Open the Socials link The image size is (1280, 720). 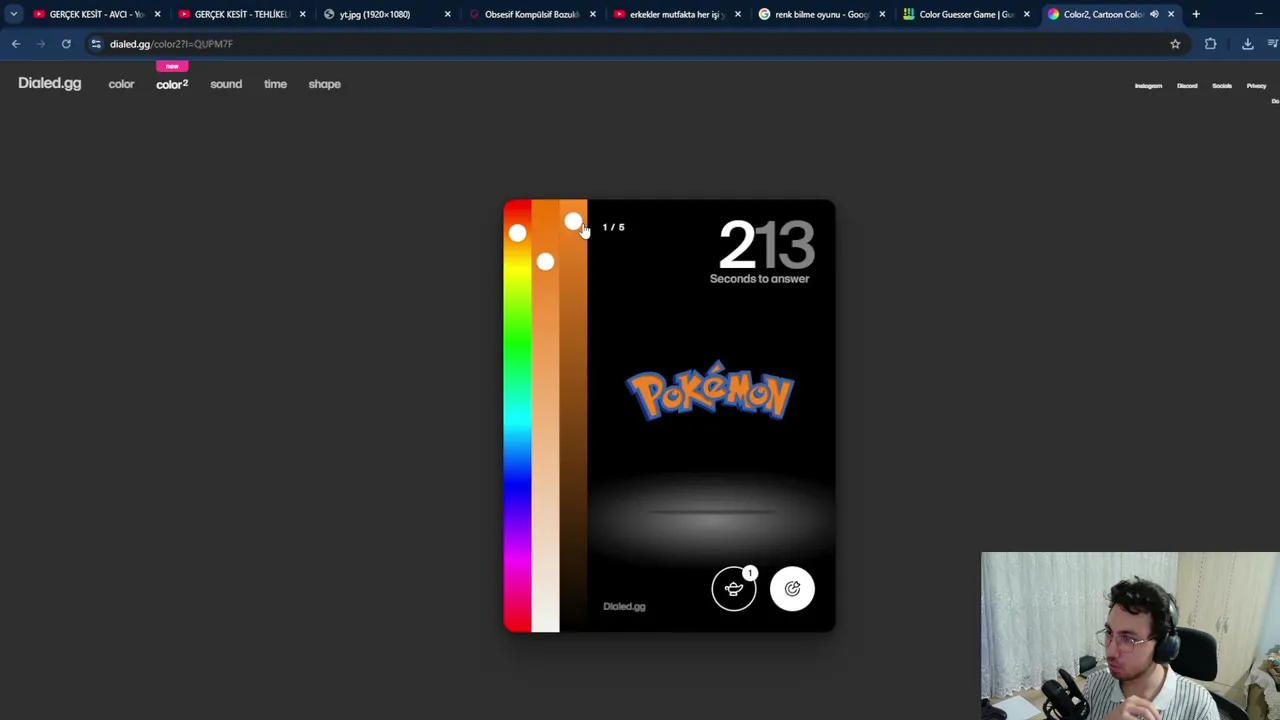point(1222,86)
